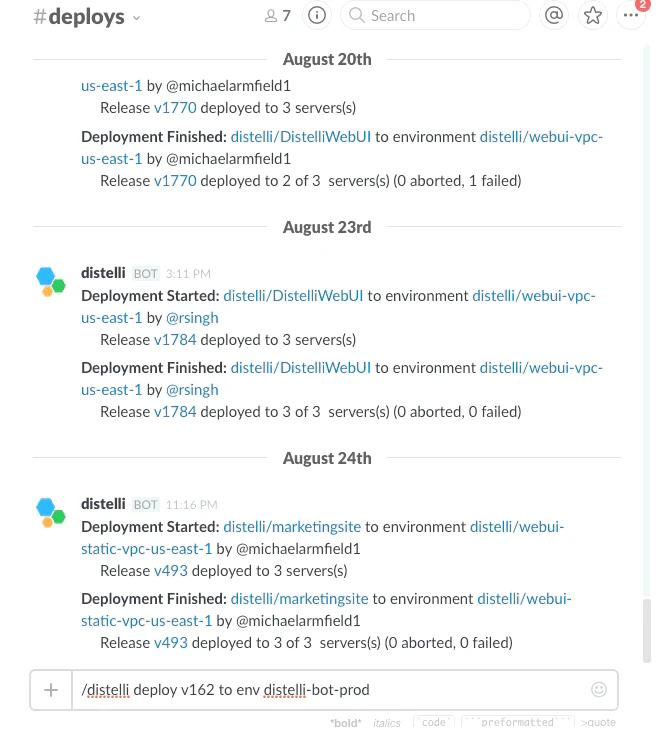Screen dimensions: 659x738
Task: Click distelli bot avatar on August 24th
Action: tap(51, 512)
